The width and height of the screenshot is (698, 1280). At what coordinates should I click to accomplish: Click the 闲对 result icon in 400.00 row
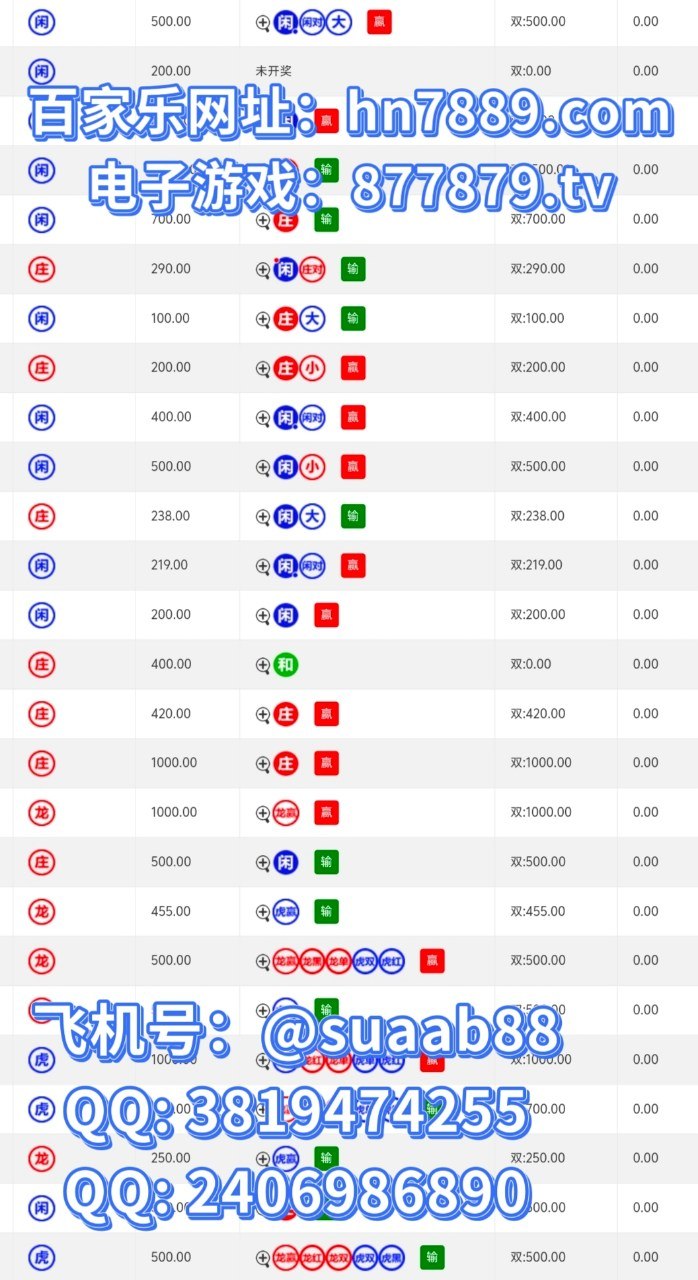coord(313,417)
